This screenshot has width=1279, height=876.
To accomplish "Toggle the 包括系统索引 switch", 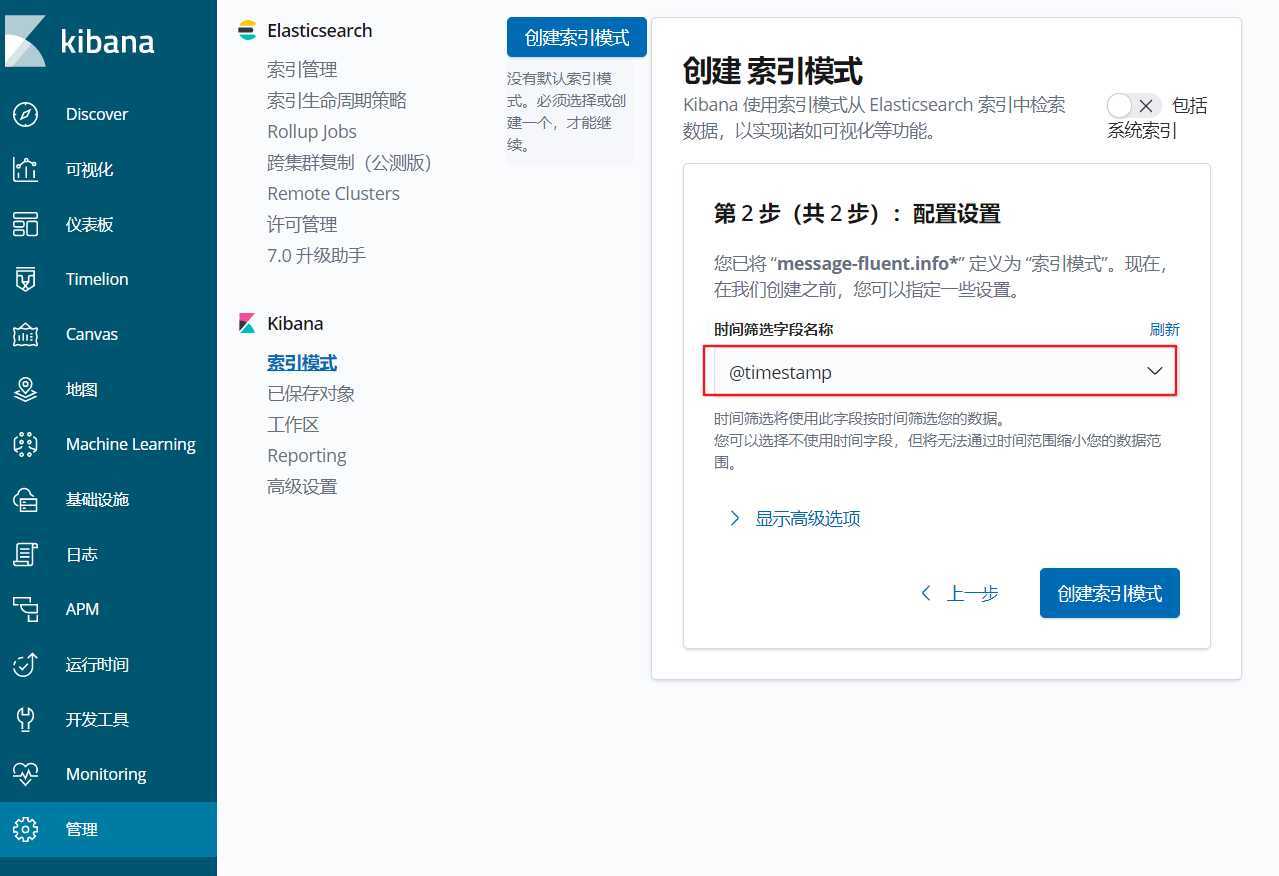I will [x=1133, y=105].
